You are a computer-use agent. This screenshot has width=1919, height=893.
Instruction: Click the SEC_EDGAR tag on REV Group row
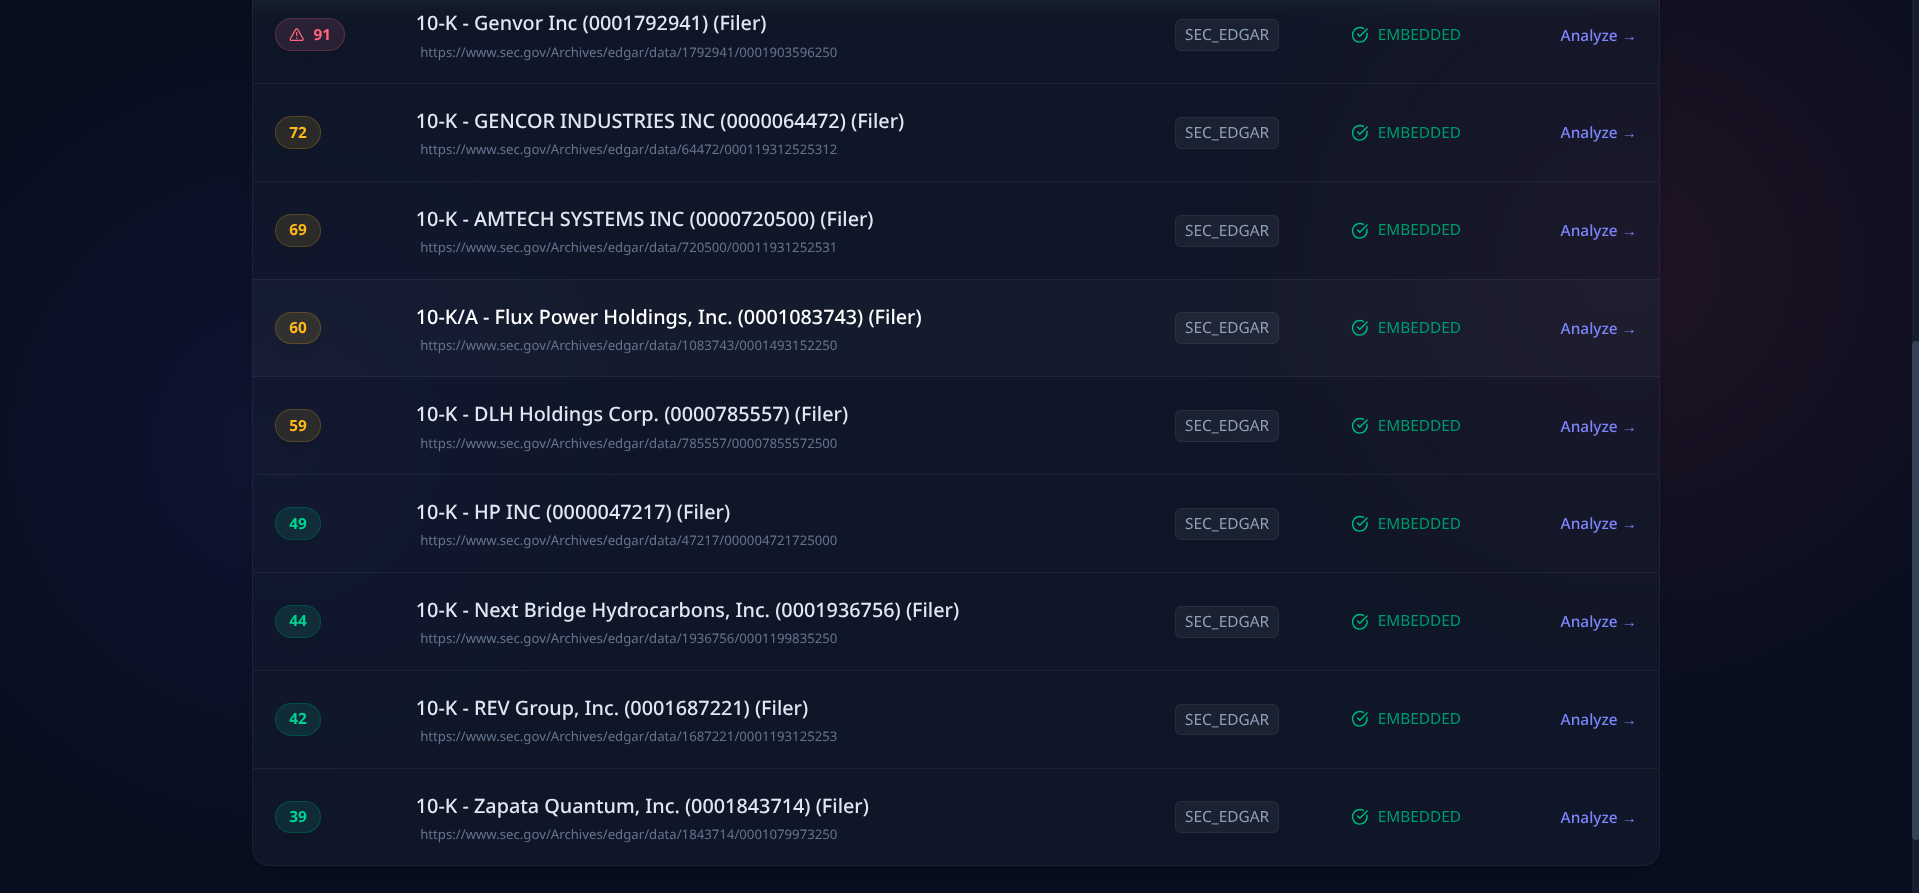pos(1227,720)
